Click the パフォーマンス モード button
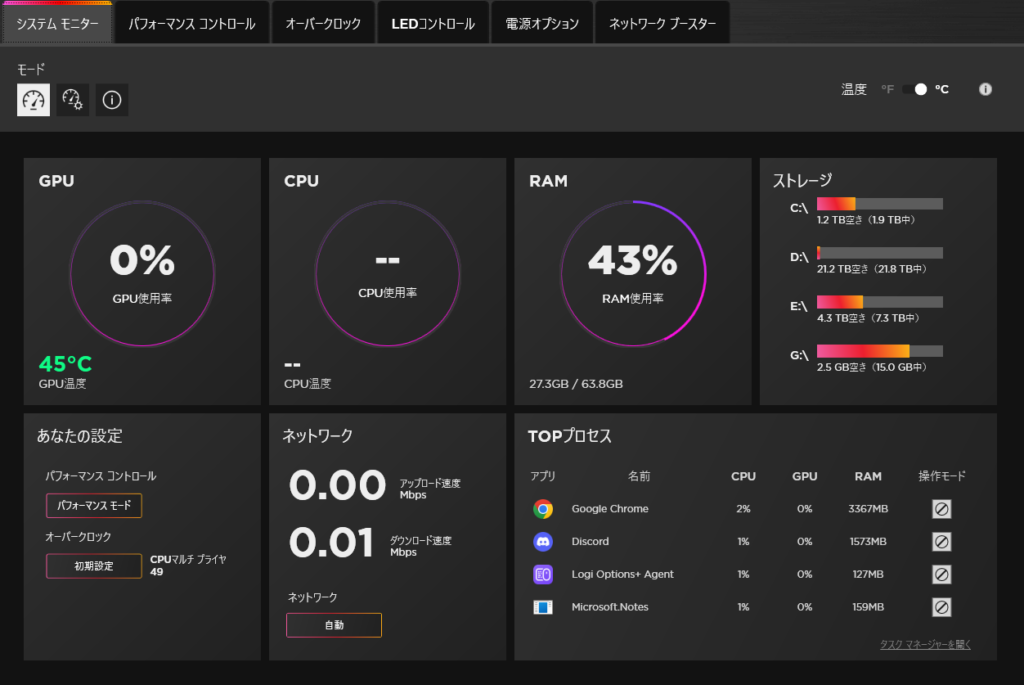1024x685 pixels. [94, 506]
